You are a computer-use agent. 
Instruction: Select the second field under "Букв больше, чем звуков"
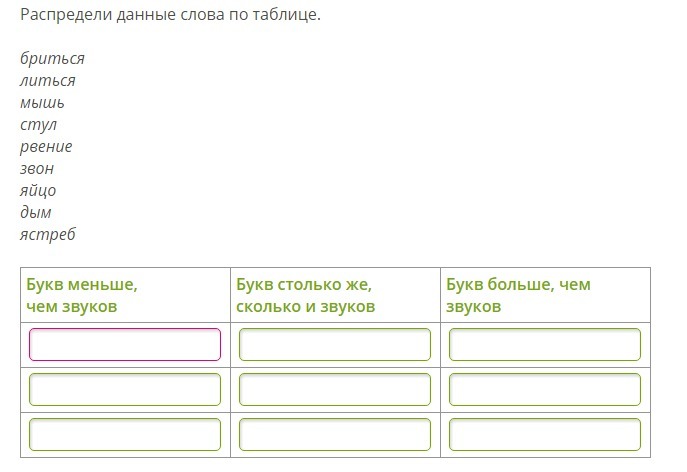pyautogui.click(x=545, y=389)
